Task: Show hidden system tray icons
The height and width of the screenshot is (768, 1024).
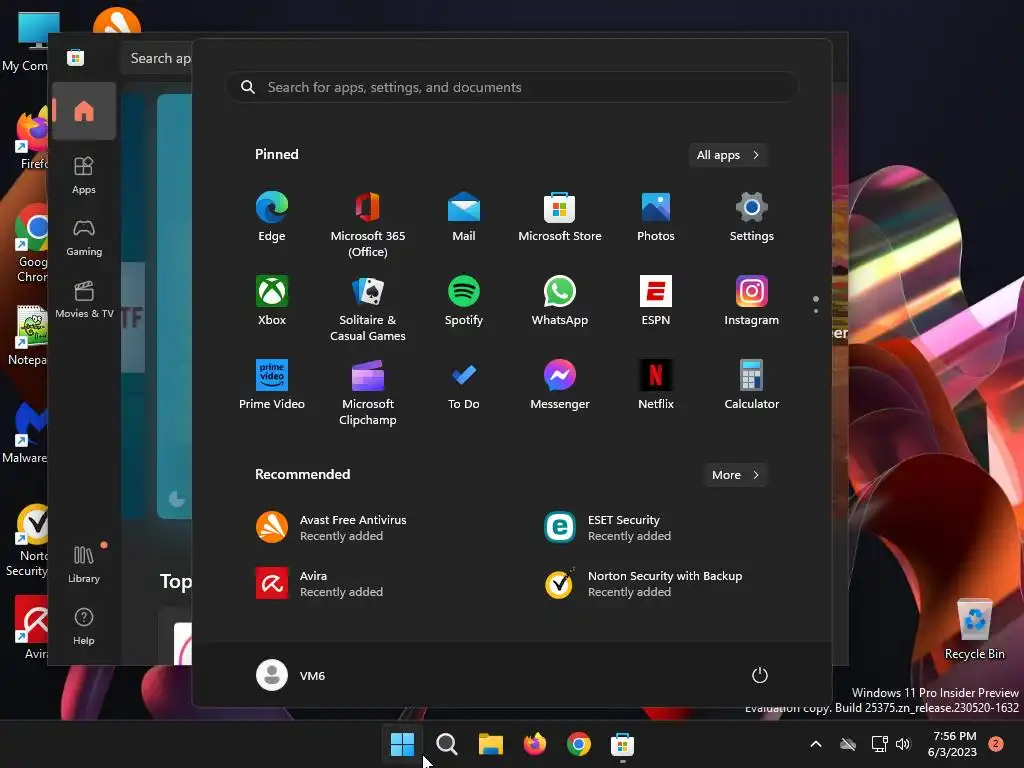Action: (816, 744)
